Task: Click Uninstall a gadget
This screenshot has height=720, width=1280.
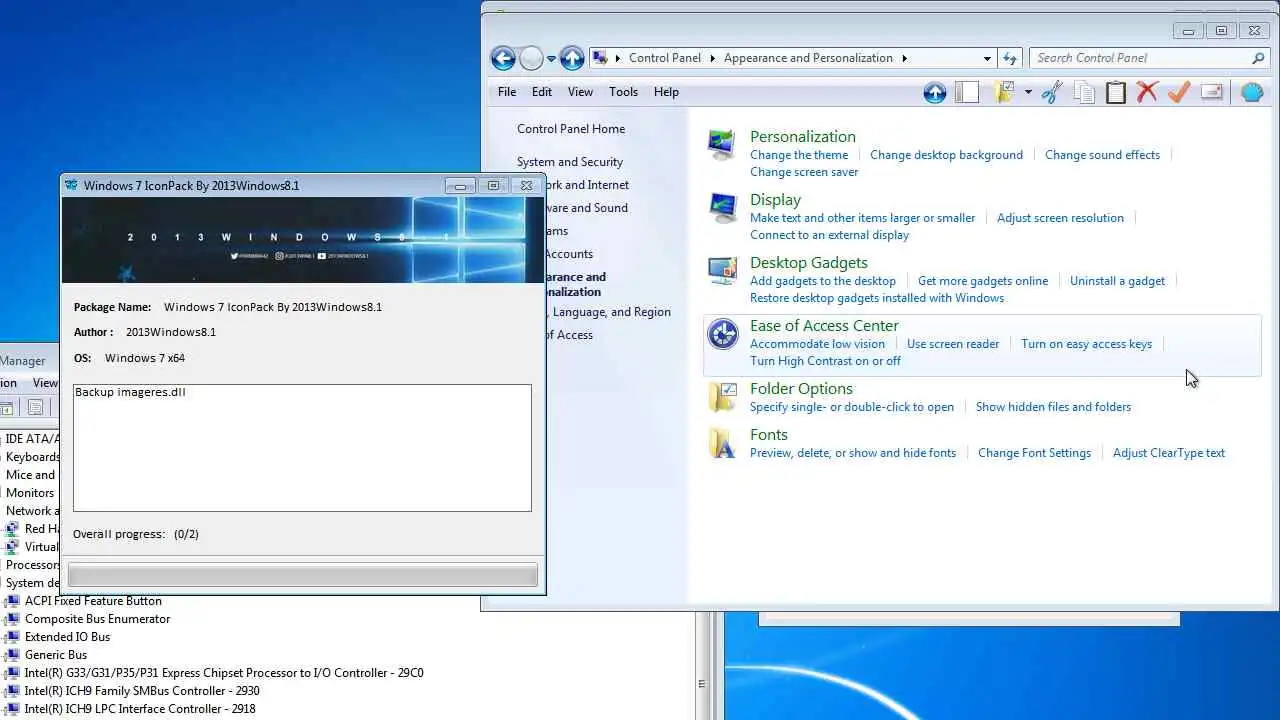Action: click(1117, 281)
